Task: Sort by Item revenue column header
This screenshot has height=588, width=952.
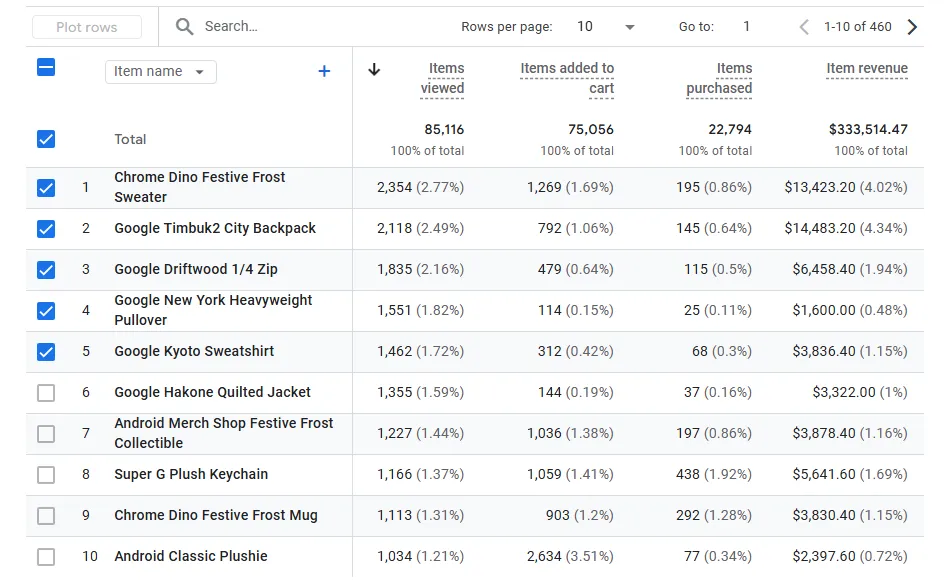Action: pos(866,69)
